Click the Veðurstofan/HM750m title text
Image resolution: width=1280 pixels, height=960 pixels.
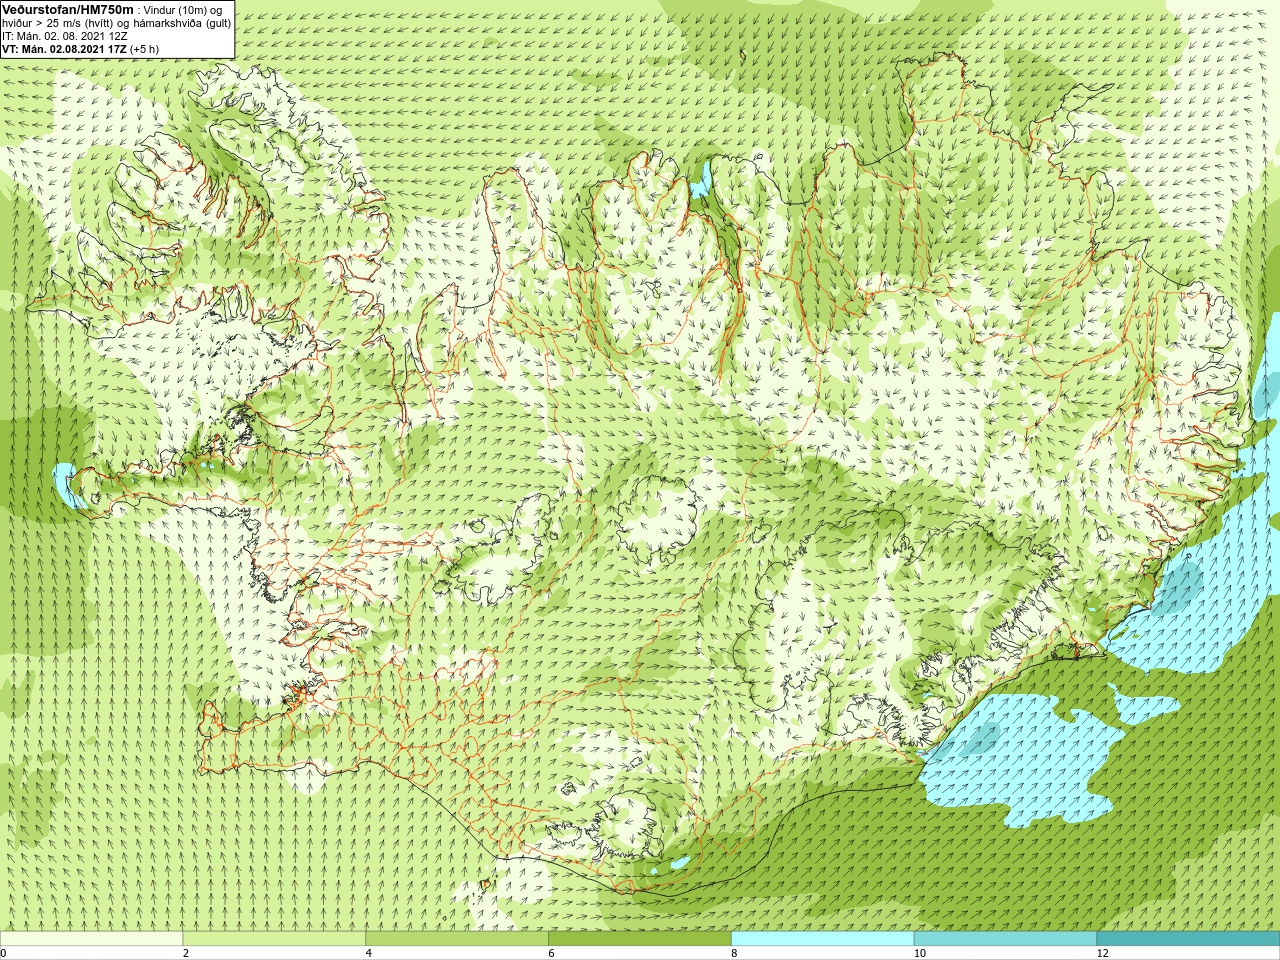pyautogui.click(x=68, y=9)
